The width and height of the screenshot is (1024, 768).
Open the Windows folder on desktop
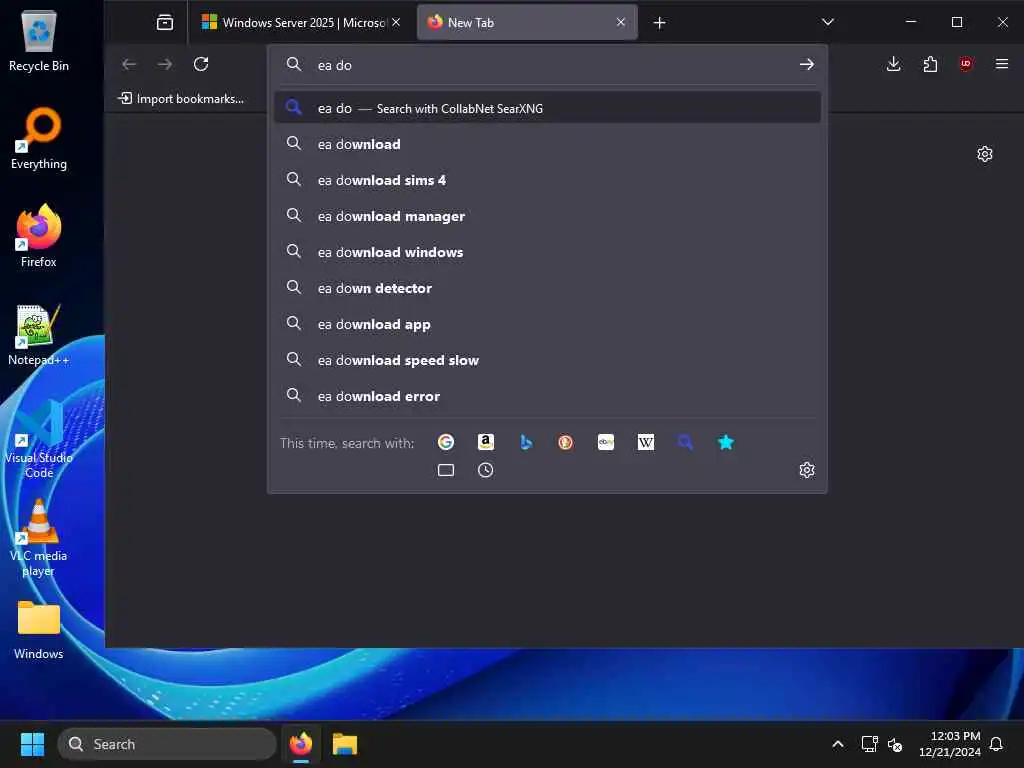(39, 630)
